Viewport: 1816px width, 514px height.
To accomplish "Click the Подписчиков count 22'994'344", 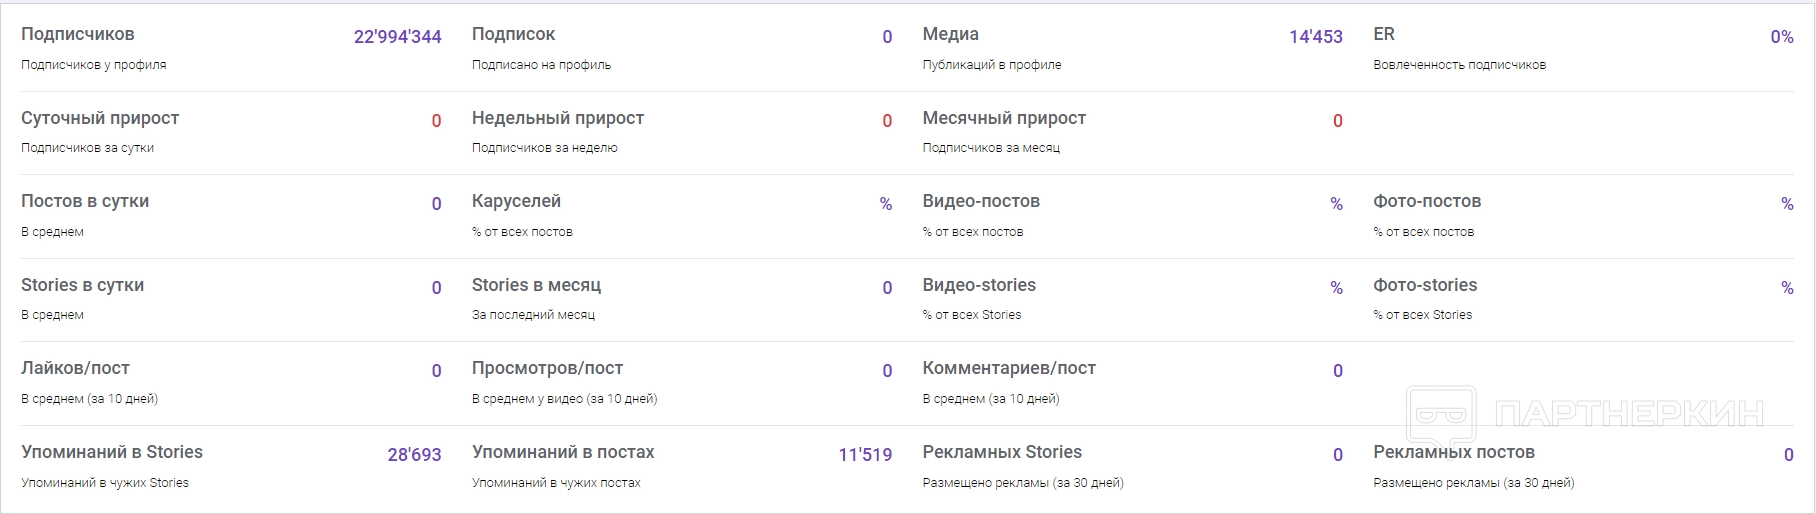I will (397, 37).
